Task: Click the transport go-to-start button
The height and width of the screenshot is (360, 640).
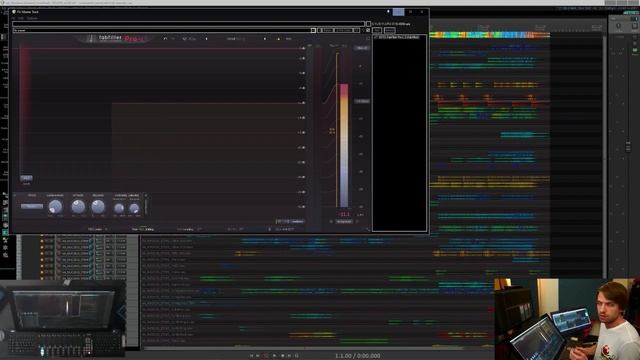Action: pos(251,356)
